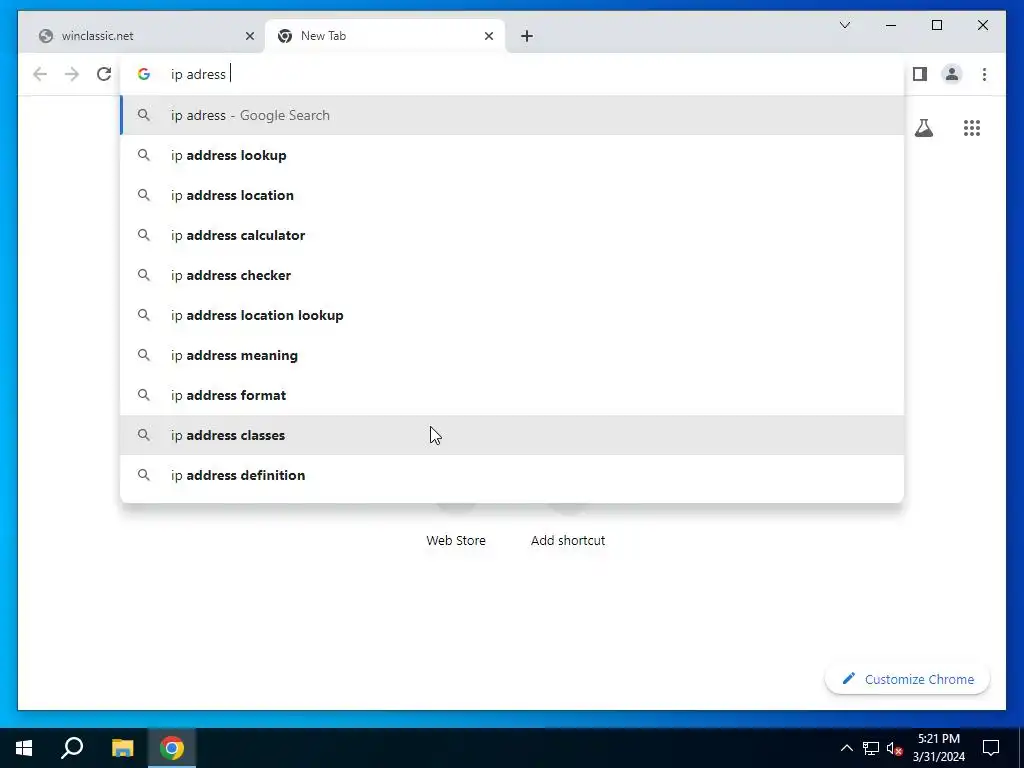Open the Web Store shortcut
Image resolution: width=1024 pixels, height=768 pixels.
click(x=456, y=540)
